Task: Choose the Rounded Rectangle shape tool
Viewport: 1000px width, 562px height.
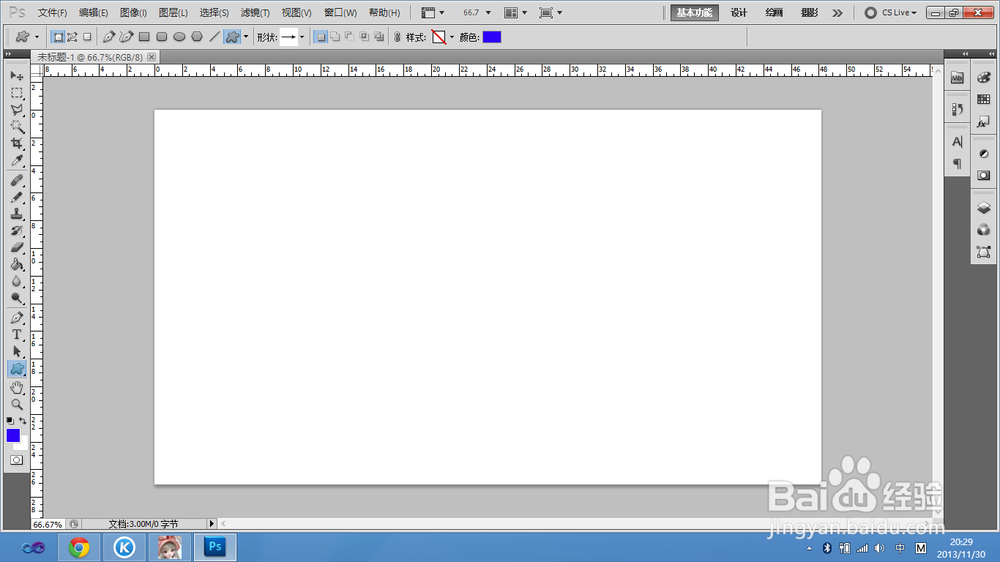Action: pyautogui.click(x=162, y=37)
